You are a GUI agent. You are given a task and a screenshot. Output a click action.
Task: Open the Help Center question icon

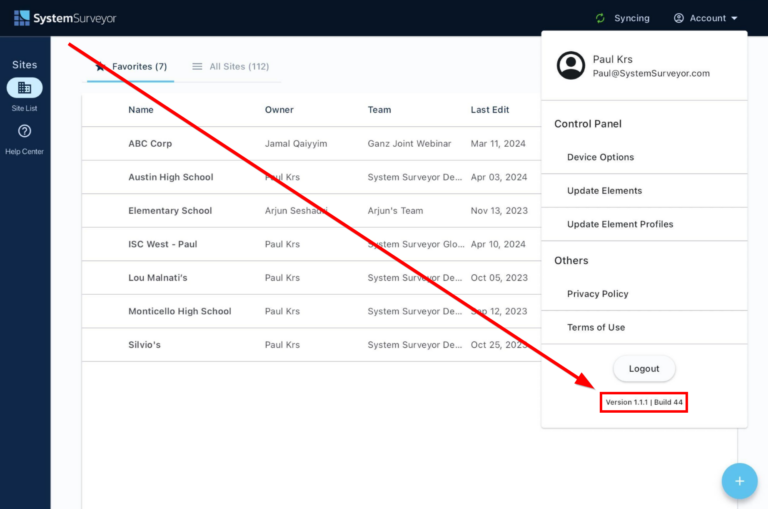point(24,131)
